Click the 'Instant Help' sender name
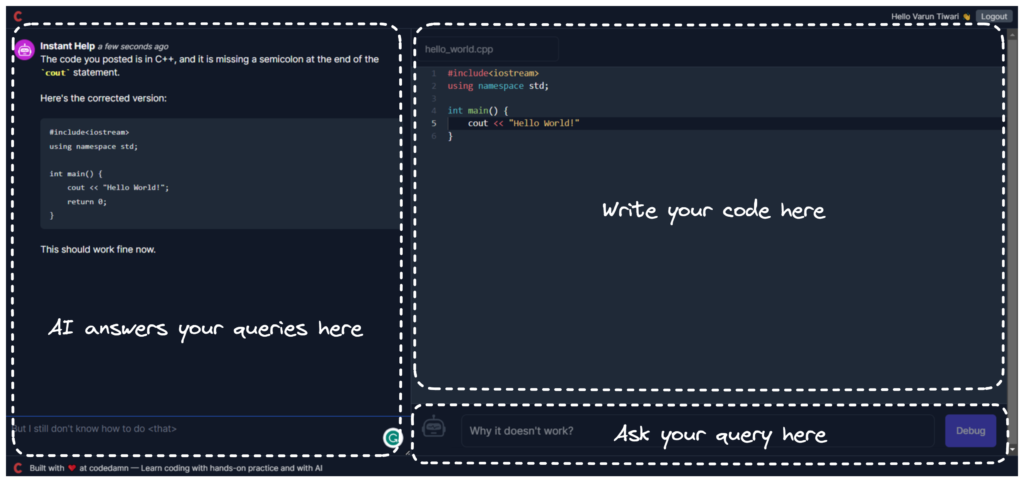Screen dimensions: 1024x482 click(67, 46)
